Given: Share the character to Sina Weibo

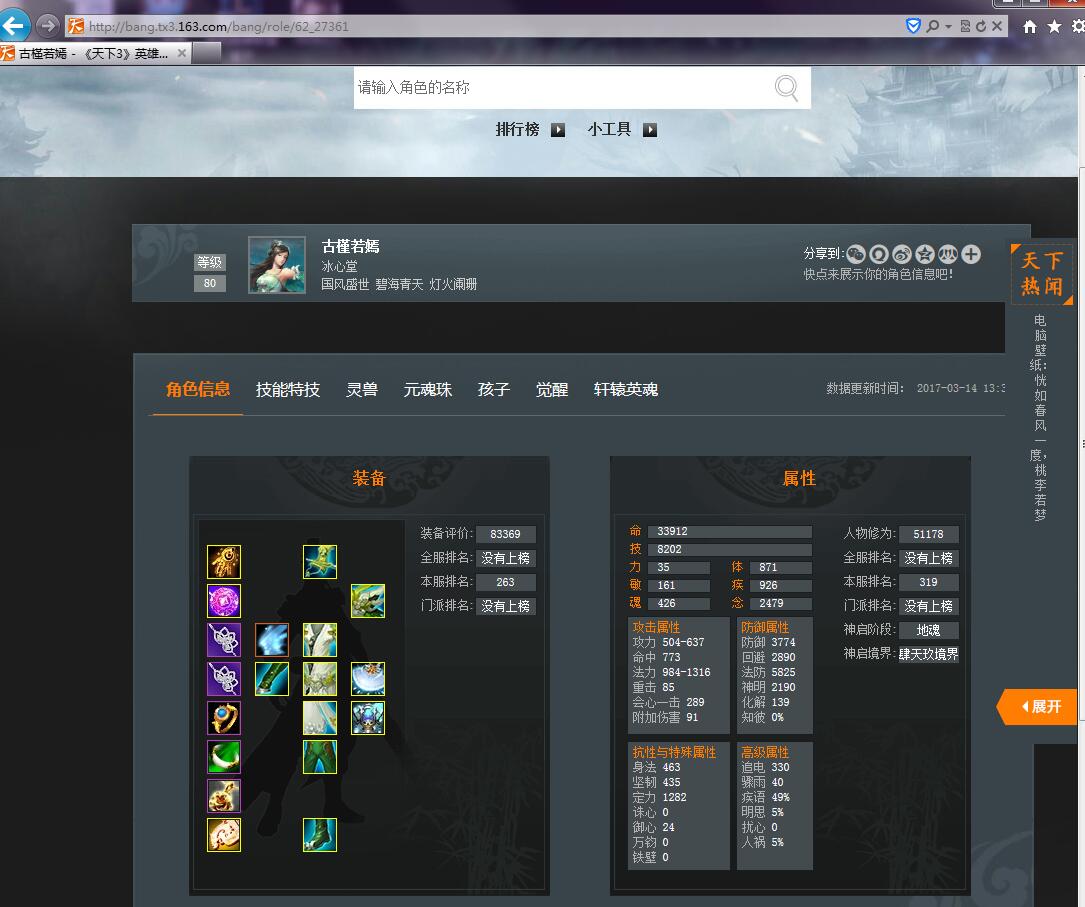Looking at the screenshot, I should coord(902,255).
